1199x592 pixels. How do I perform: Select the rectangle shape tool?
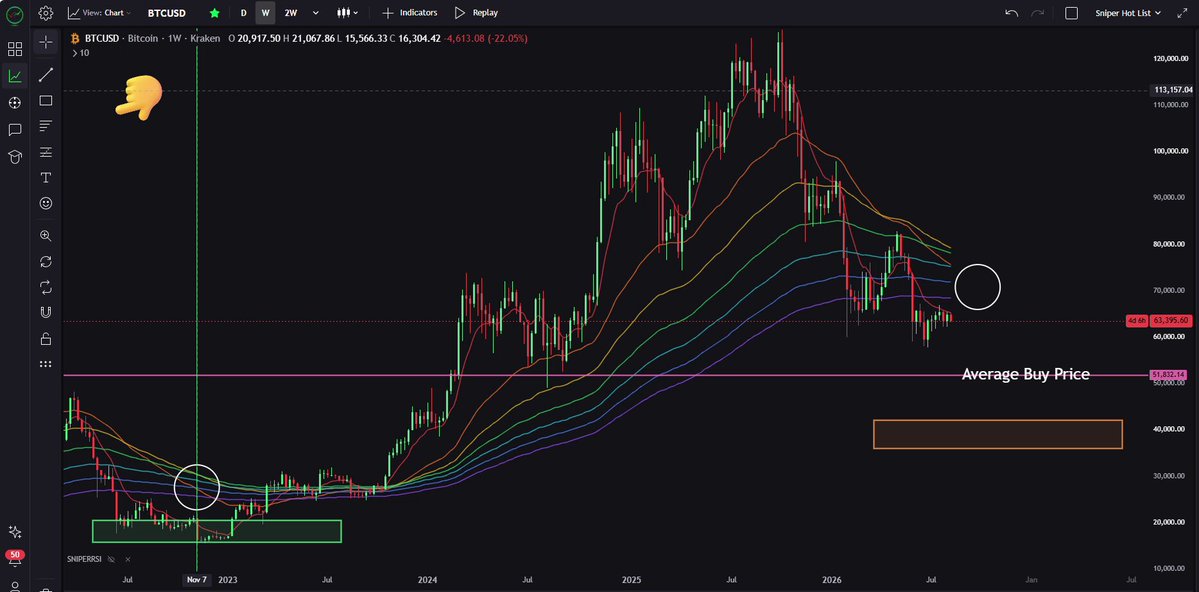(x=46, y=100)
